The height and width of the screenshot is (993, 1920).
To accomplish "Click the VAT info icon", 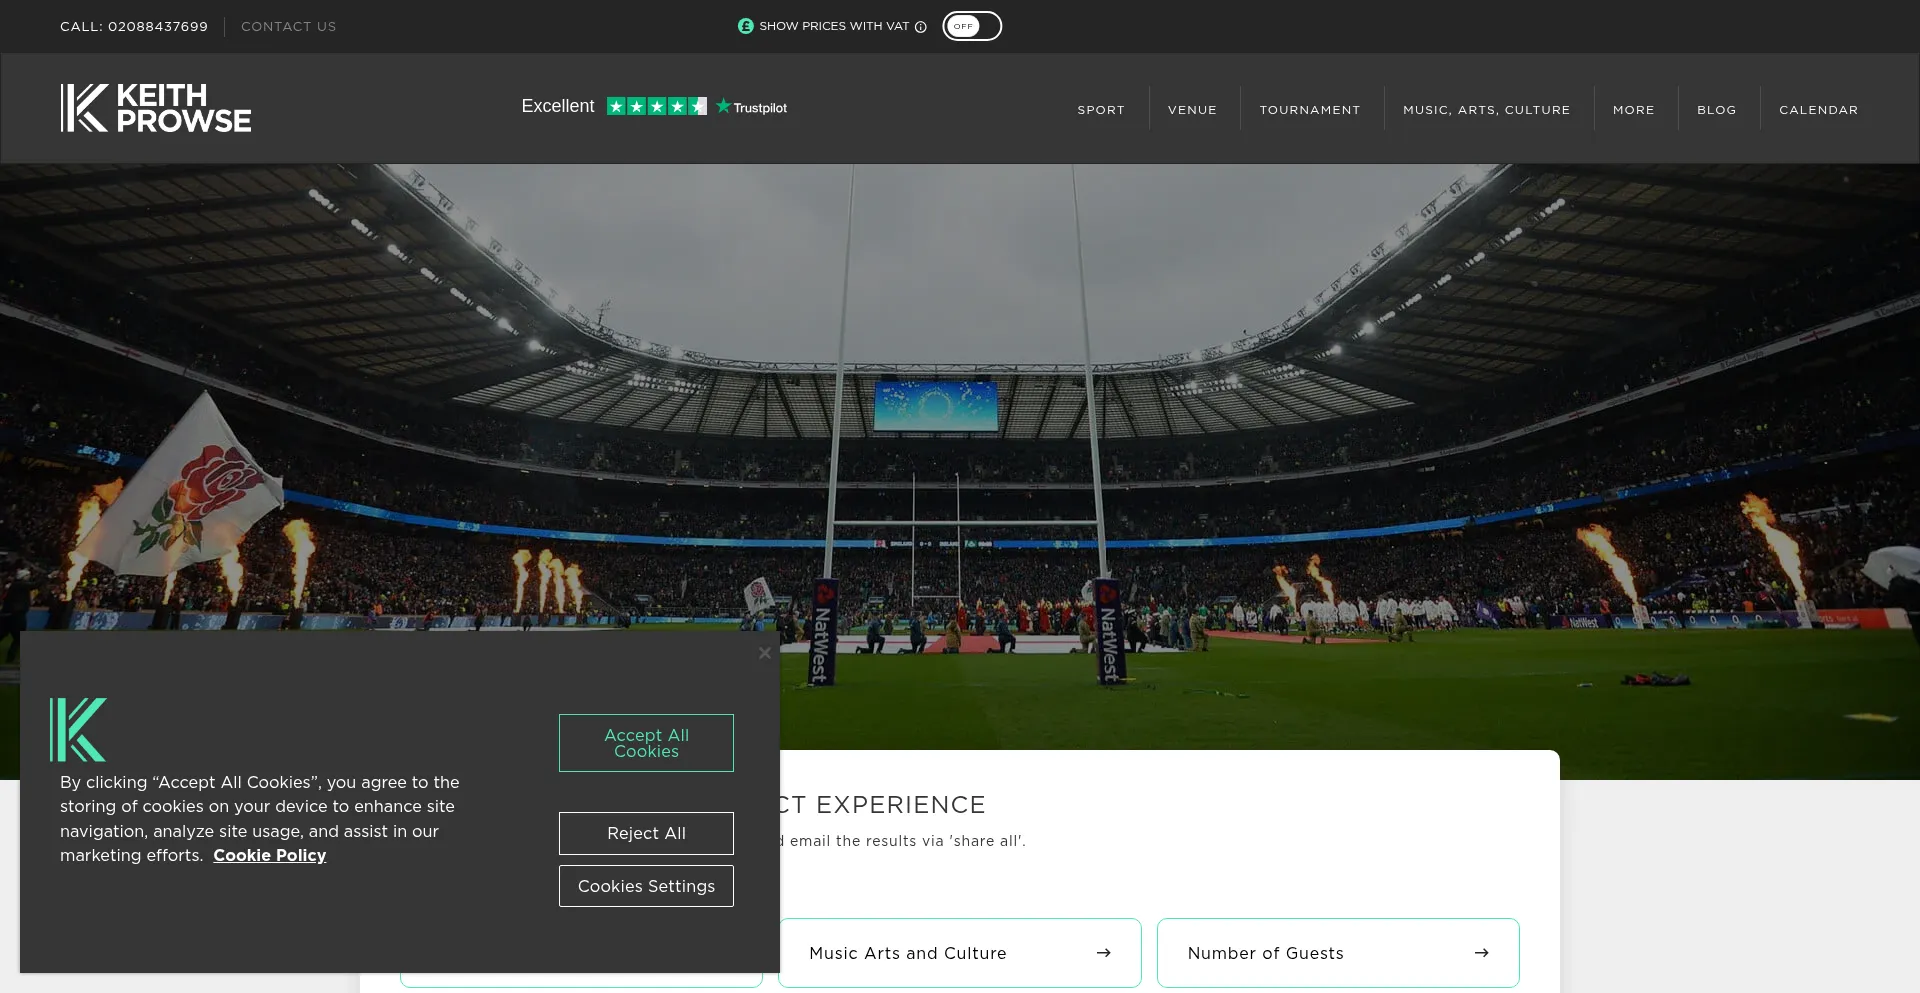I will click(x=921, y=27).
